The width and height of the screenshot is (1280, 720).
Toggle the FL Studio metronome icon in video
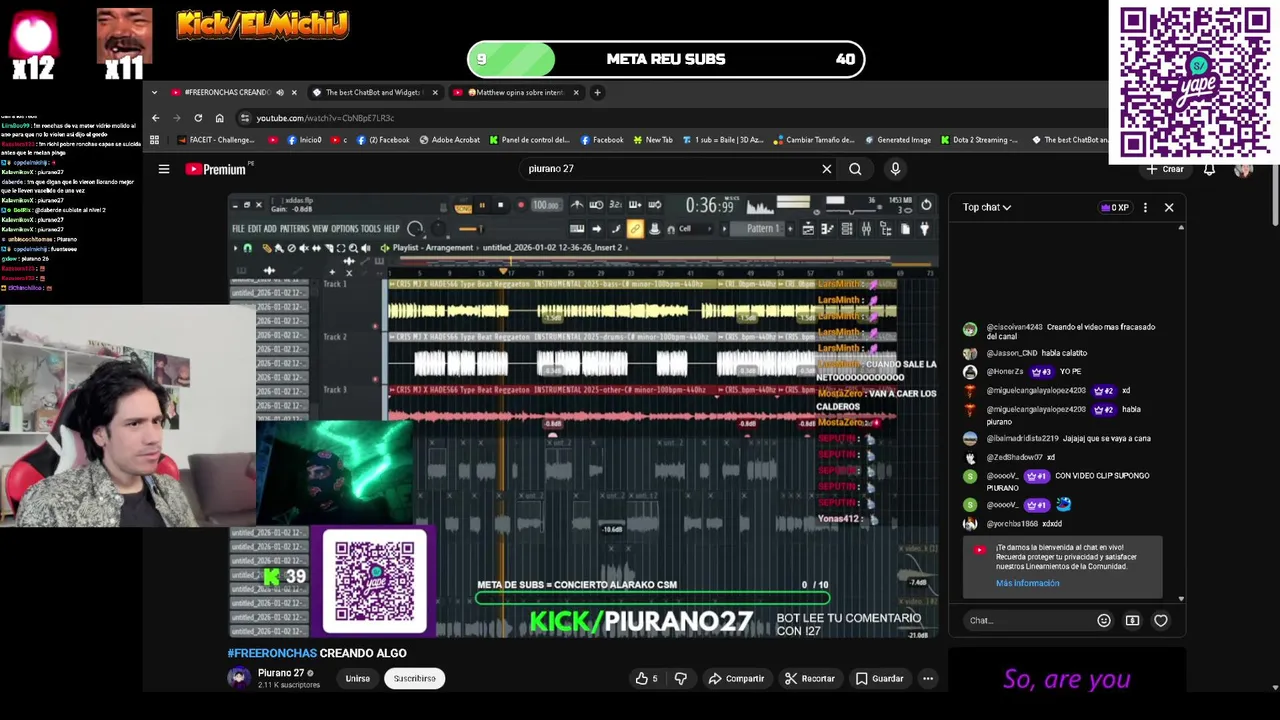coord(577,205)
